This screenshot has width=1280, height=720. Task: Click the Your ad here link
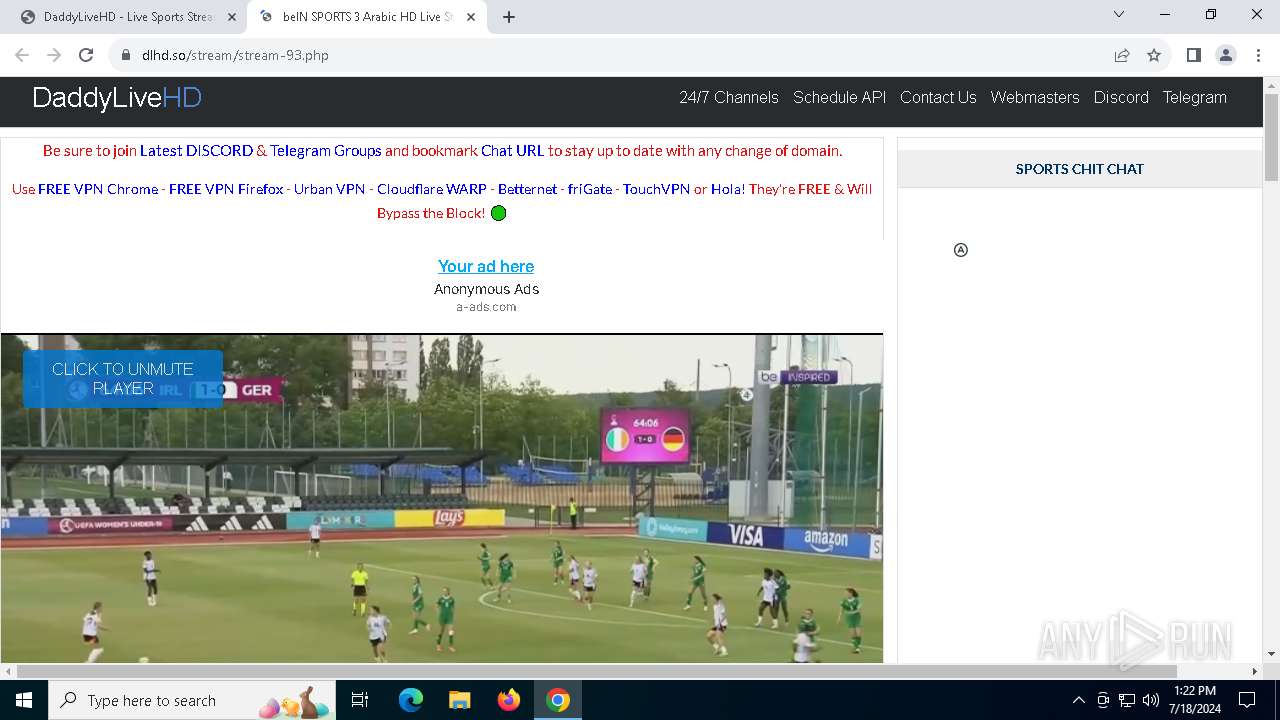pyautogui.click(x=486, y=266)
